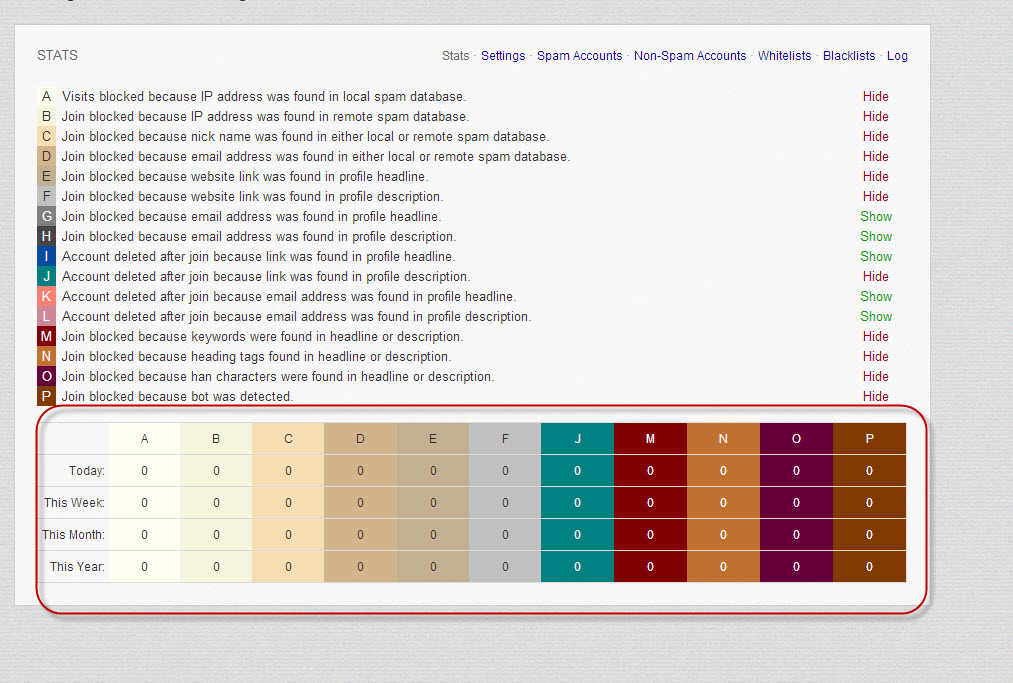Image resolution: width=1013 pixels, height=683 pixels.
Task: Open the Blacklists section
Action: [848, 56]
